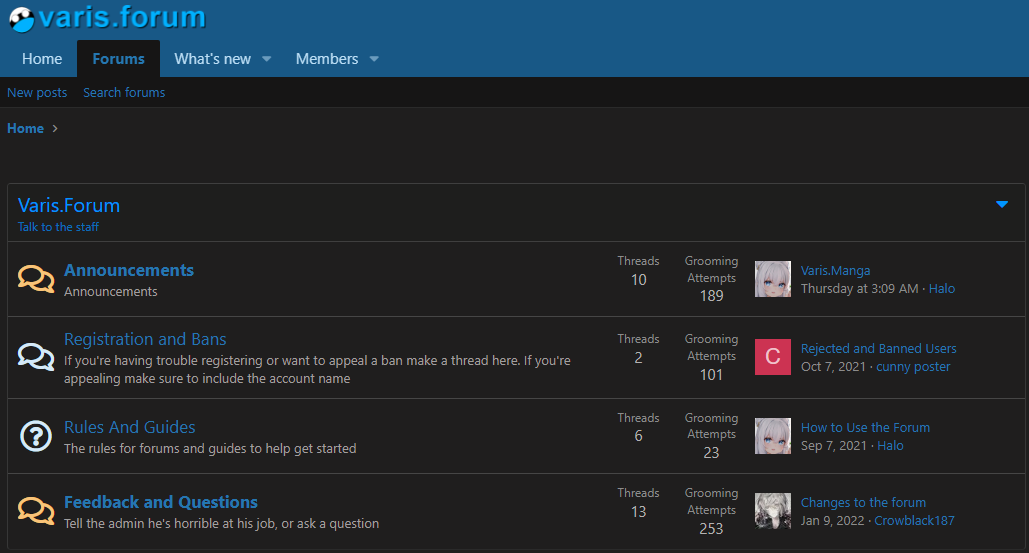Image resolution: width=1029 pixels, height=553 pixels.
Task: Open the Home breadcrumb link
Action: point(26,128)
